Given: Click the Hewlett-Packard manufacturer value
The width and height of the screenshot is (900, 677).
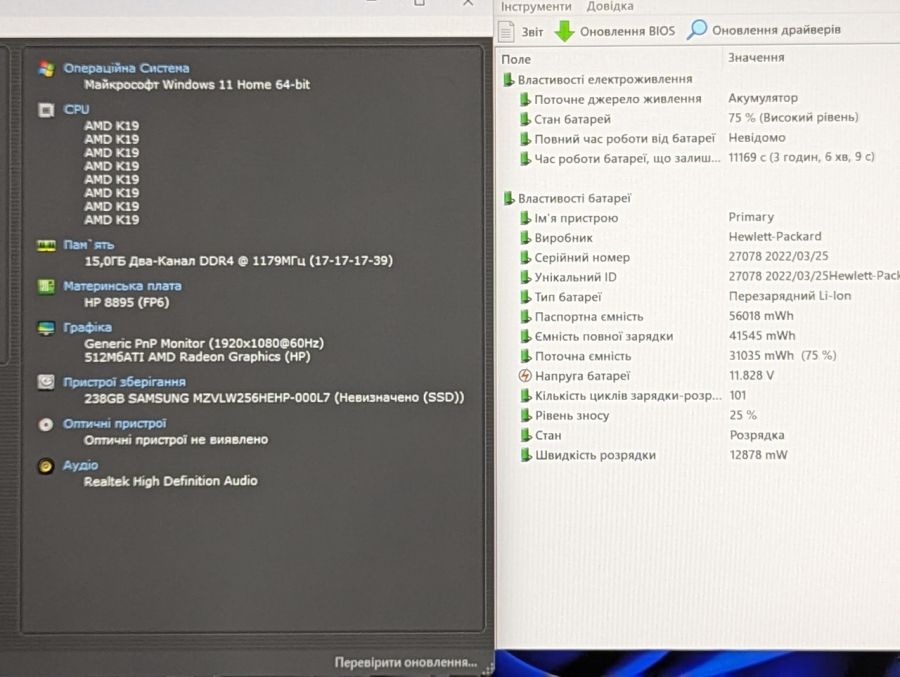Looking at the screenshot, I should click(x=775, y=237).
